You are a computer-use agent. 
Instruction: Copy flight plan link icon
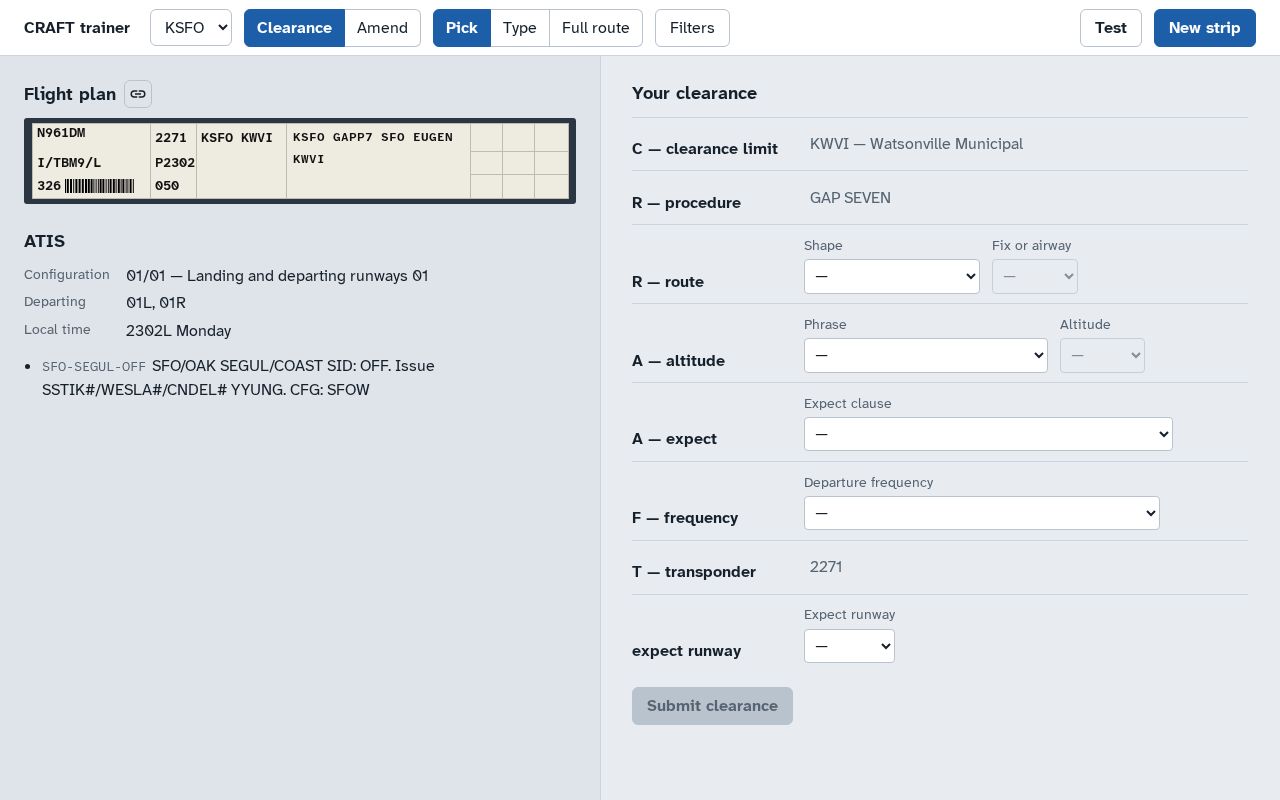click(138, 94)
